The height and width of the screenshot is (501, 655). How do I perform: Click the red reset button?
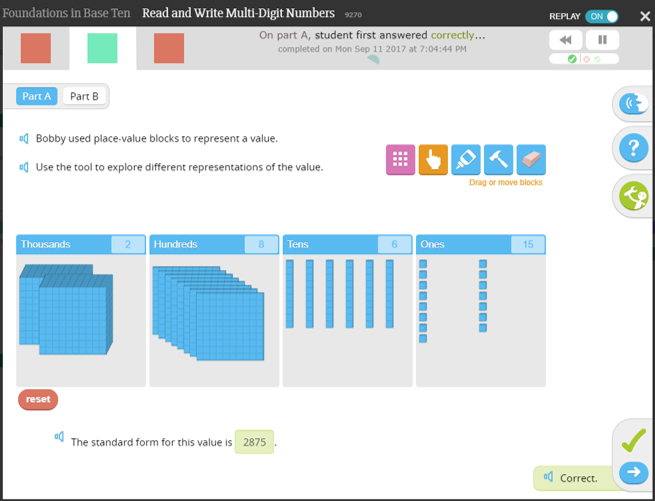[x=38, y=399]
